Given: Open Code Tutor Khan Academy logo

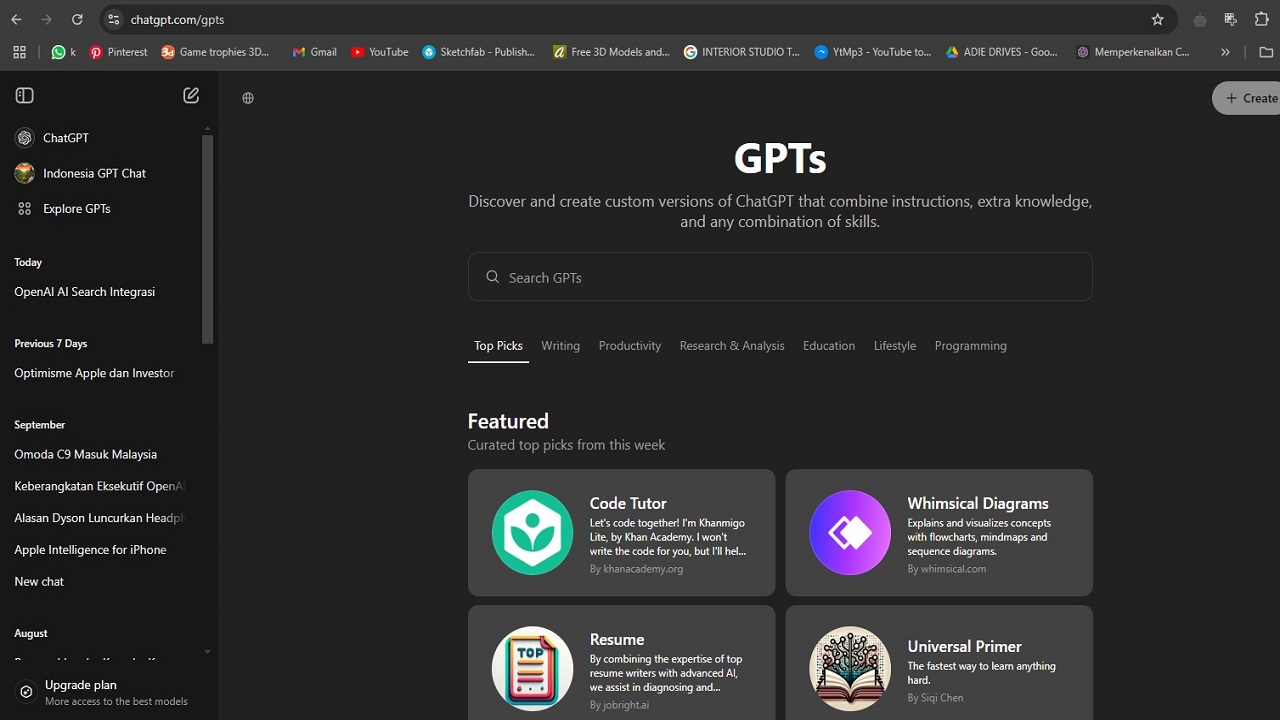Looking at the screenshot, I should pyautogui.click(x=532, y=532).
